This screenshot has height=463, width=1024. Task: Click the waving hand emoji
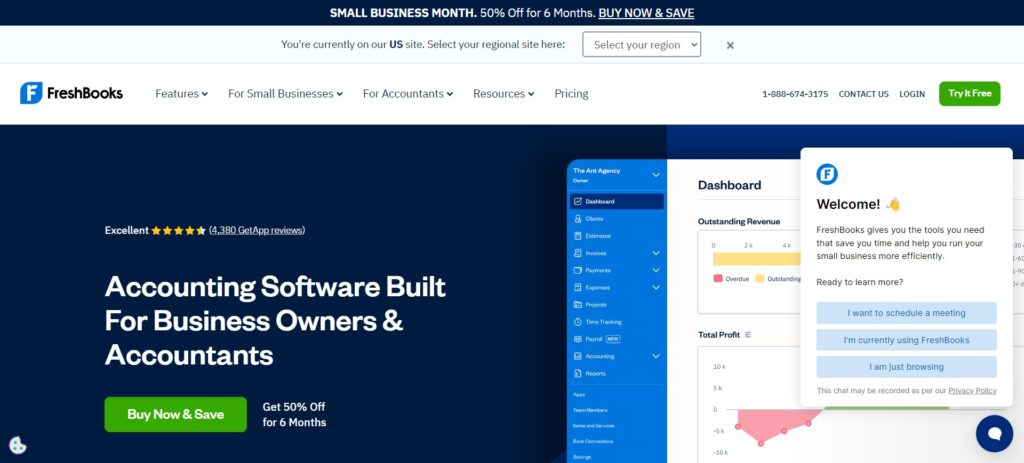pos(893,204)
